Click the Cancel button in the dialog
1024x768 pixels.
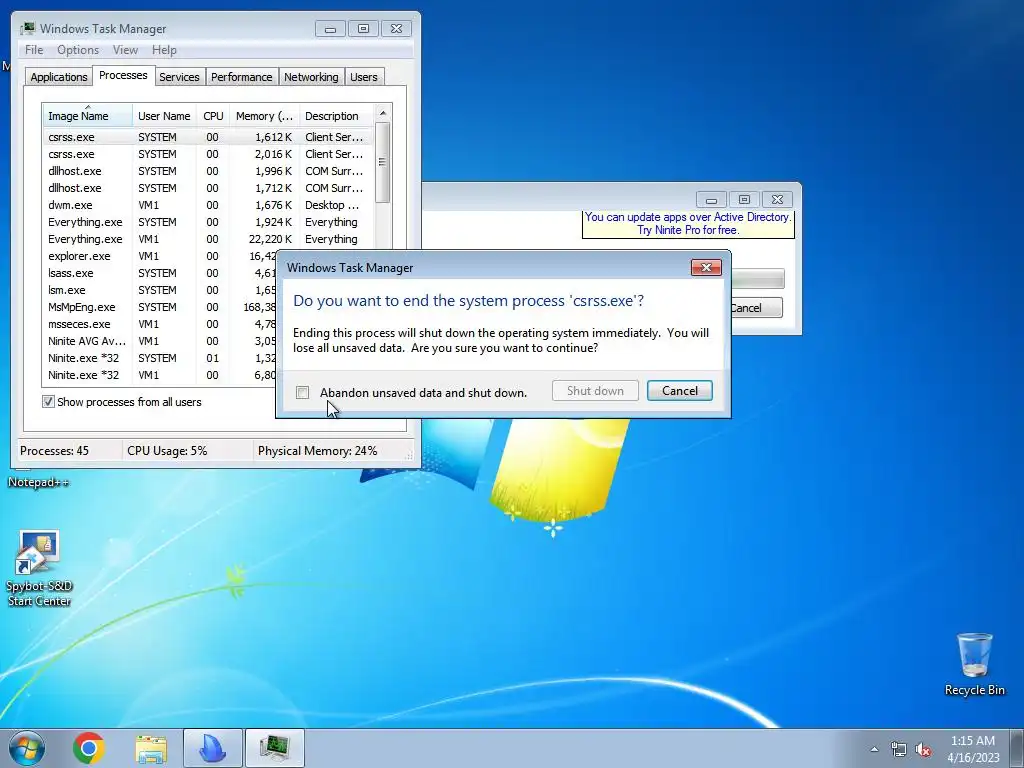680,391
